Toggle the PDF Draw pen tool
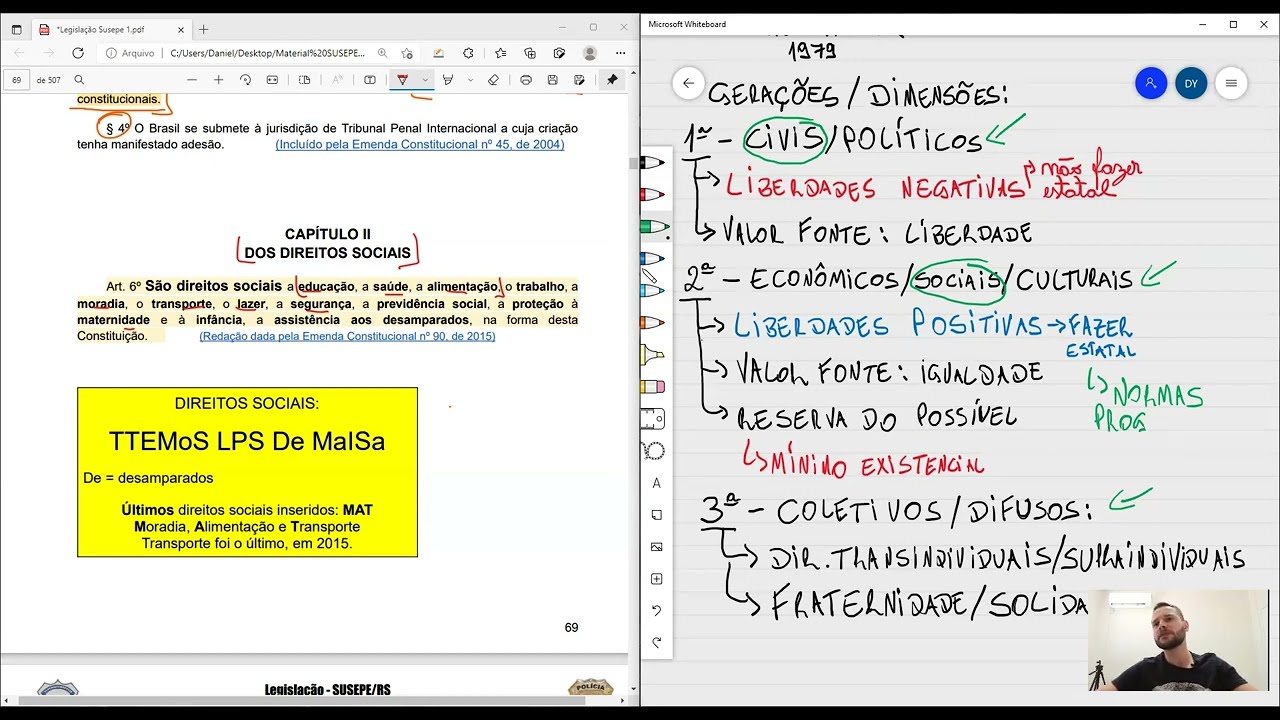 (x=403, y=80)
